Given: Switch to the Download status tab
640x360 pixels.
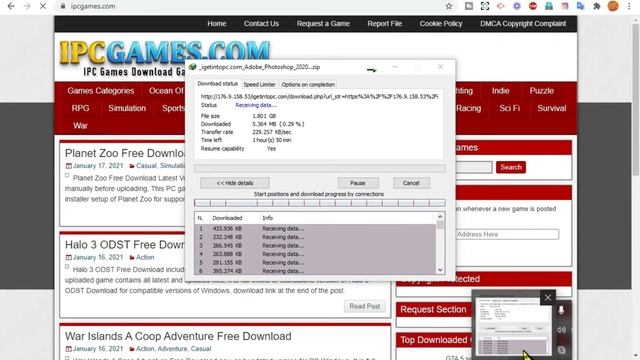Looking at the screenshot, I should [217, 84].
